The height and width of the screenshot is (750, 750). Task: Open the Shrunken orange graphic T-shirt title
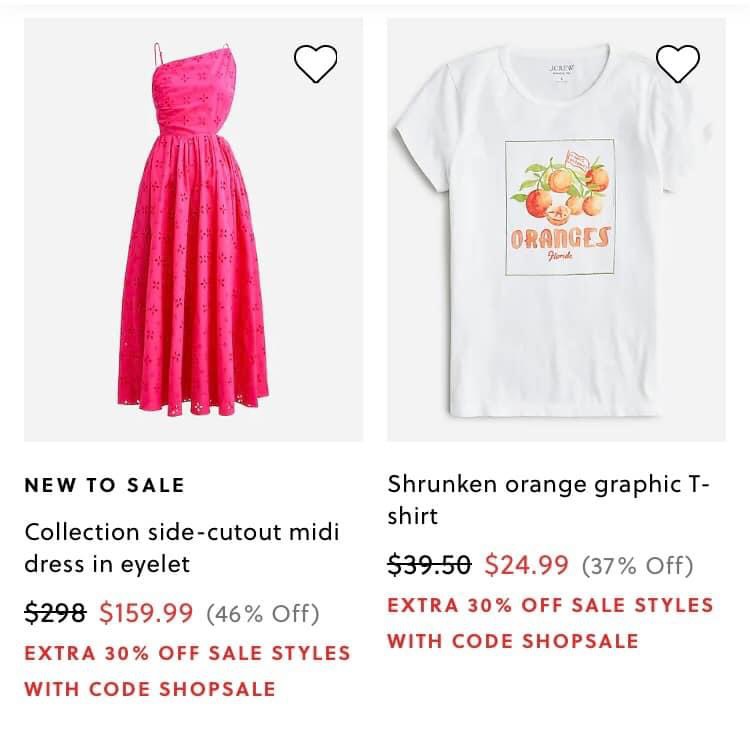click(548, 501)
